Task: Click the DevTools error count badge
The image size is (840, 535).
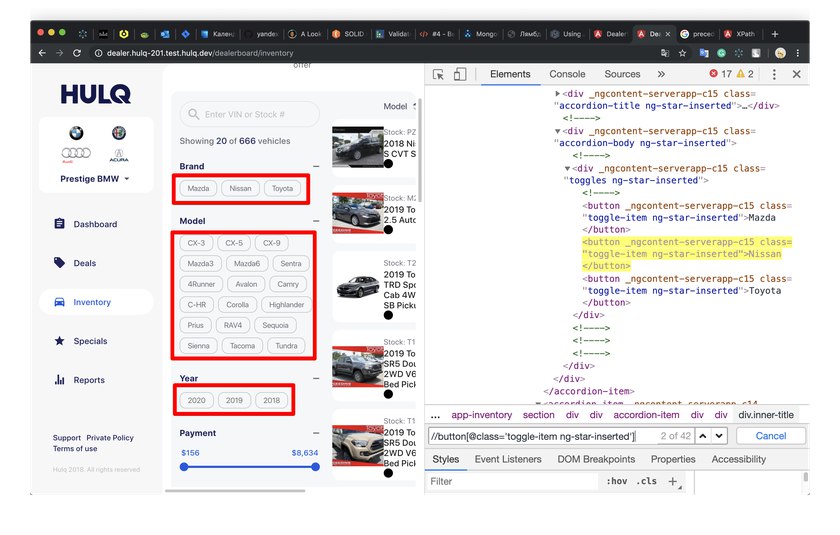Action: click(x=721, y=74)
